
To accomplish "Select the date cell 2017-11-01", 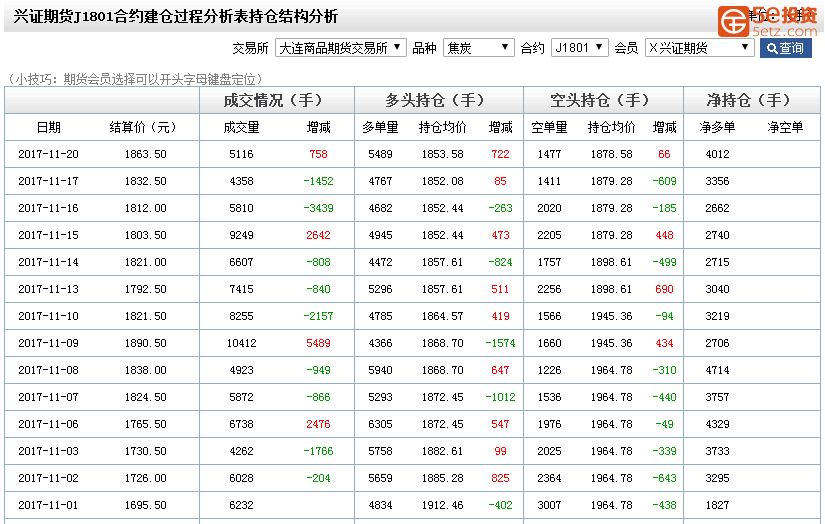I will click(48, 505).
